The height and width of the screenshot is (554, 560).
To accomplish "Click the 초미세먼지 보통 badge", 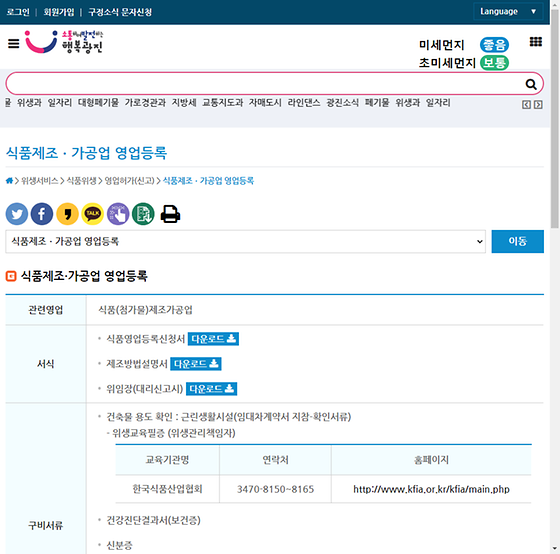I will 494,63.
